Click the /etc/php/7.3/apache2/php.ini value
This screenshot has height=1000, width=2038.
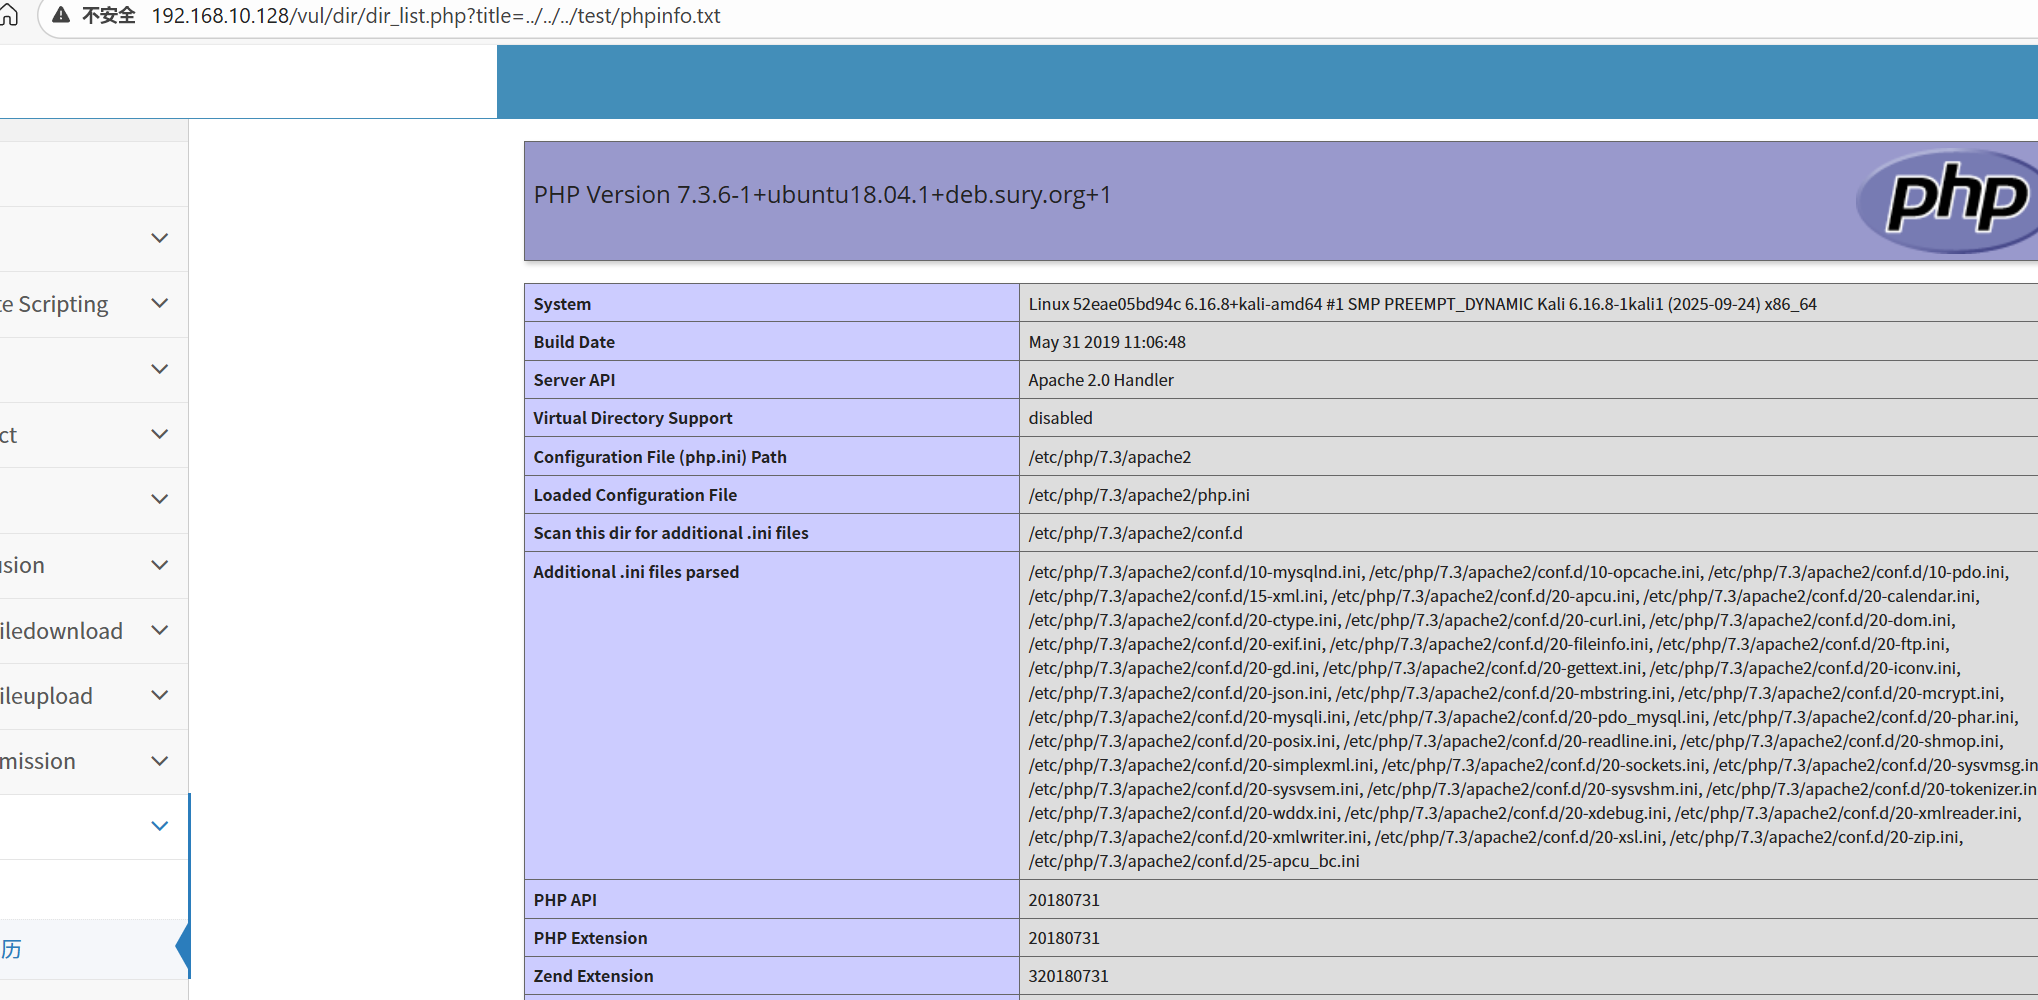coord(1138,495)
